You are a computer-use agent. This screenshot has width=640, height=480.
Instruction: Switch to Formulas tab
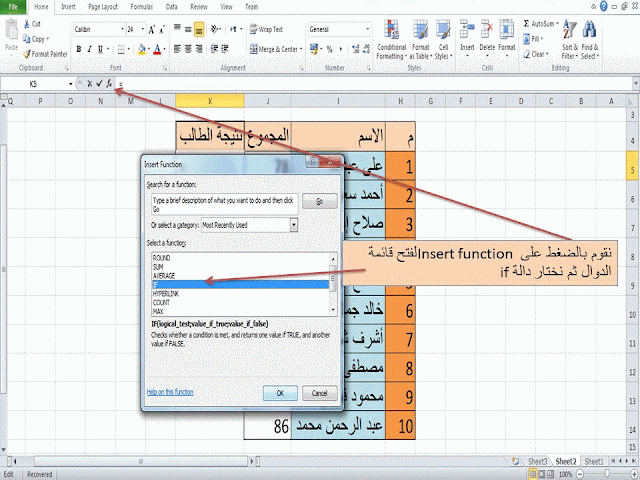(142, 7)
